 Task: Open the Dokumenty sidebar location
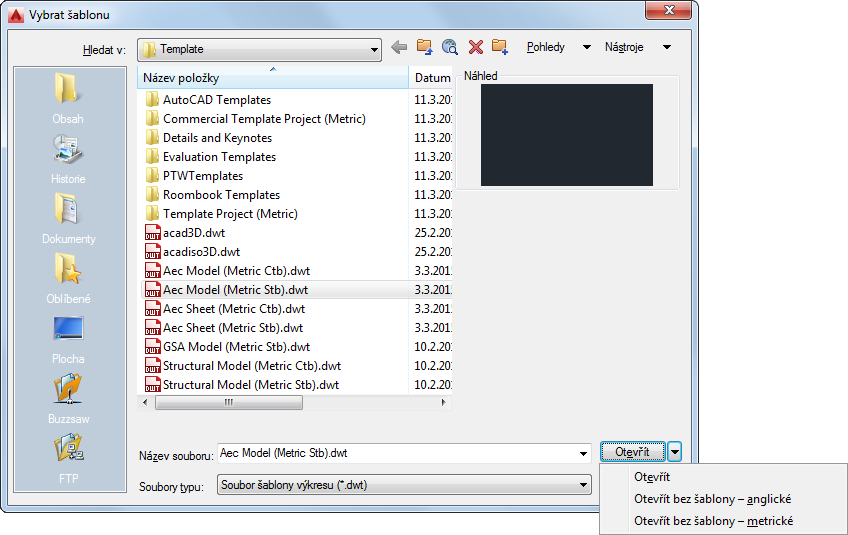68,219
